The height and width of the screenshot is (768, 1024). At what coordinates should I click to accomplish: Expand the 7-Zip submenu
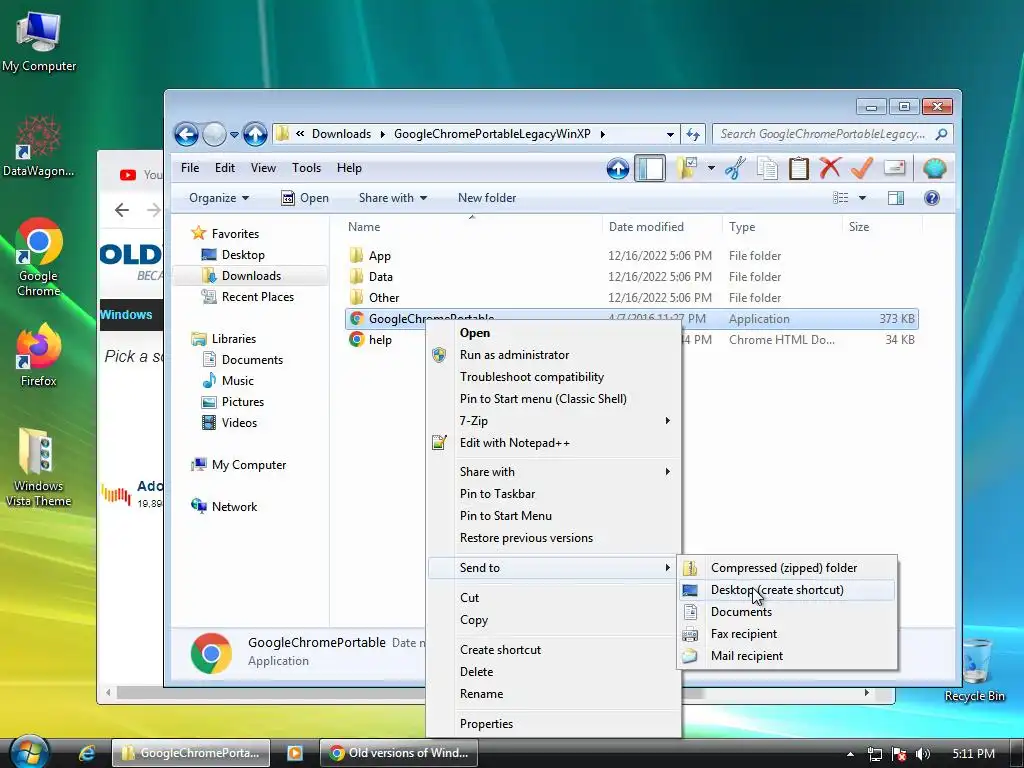[x=554, y=421]
